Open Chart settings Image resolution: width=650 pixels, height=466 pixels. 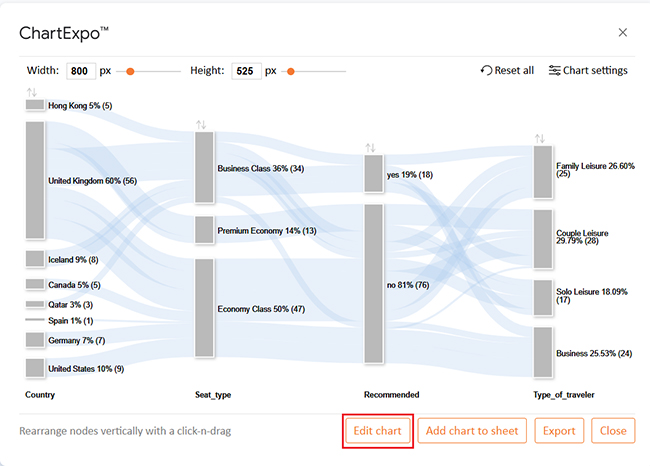click(588, 71)
